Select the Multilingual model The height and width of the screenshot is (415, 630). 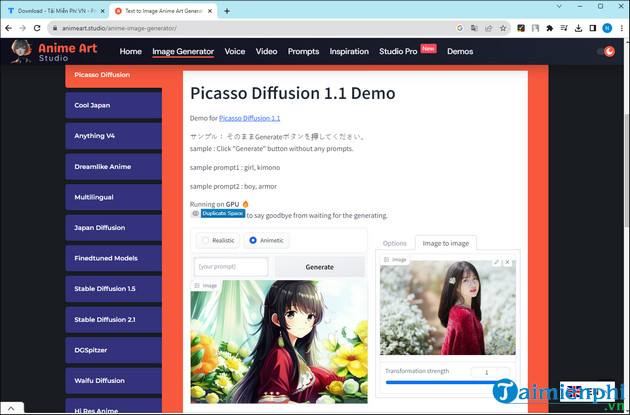114,197
